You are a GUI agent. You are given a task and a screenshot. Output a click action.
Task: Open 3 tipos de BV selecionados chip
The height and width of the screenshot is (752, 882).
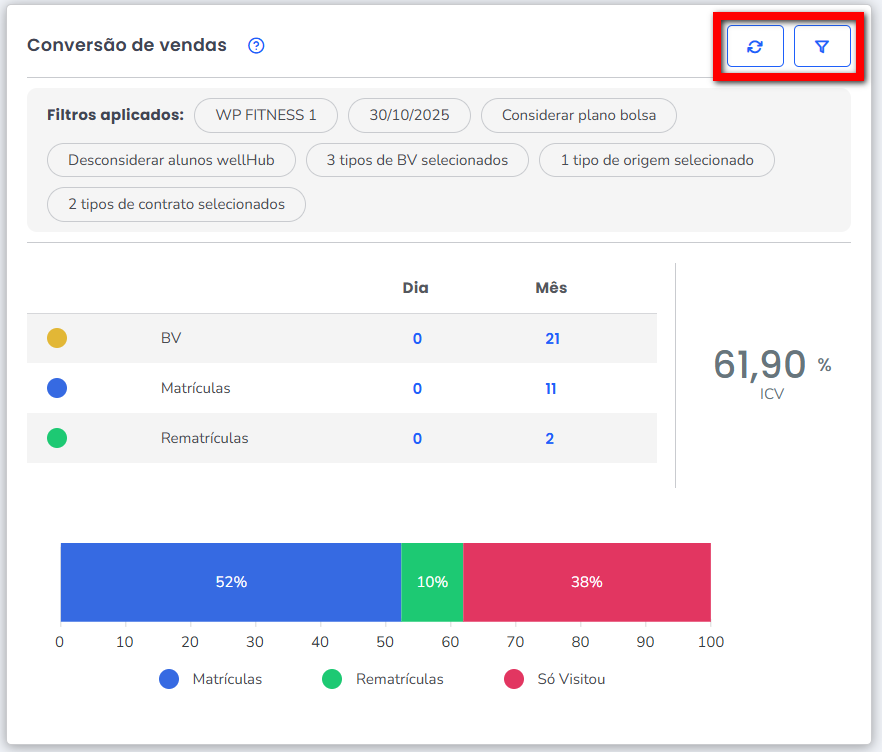[417, 160]
